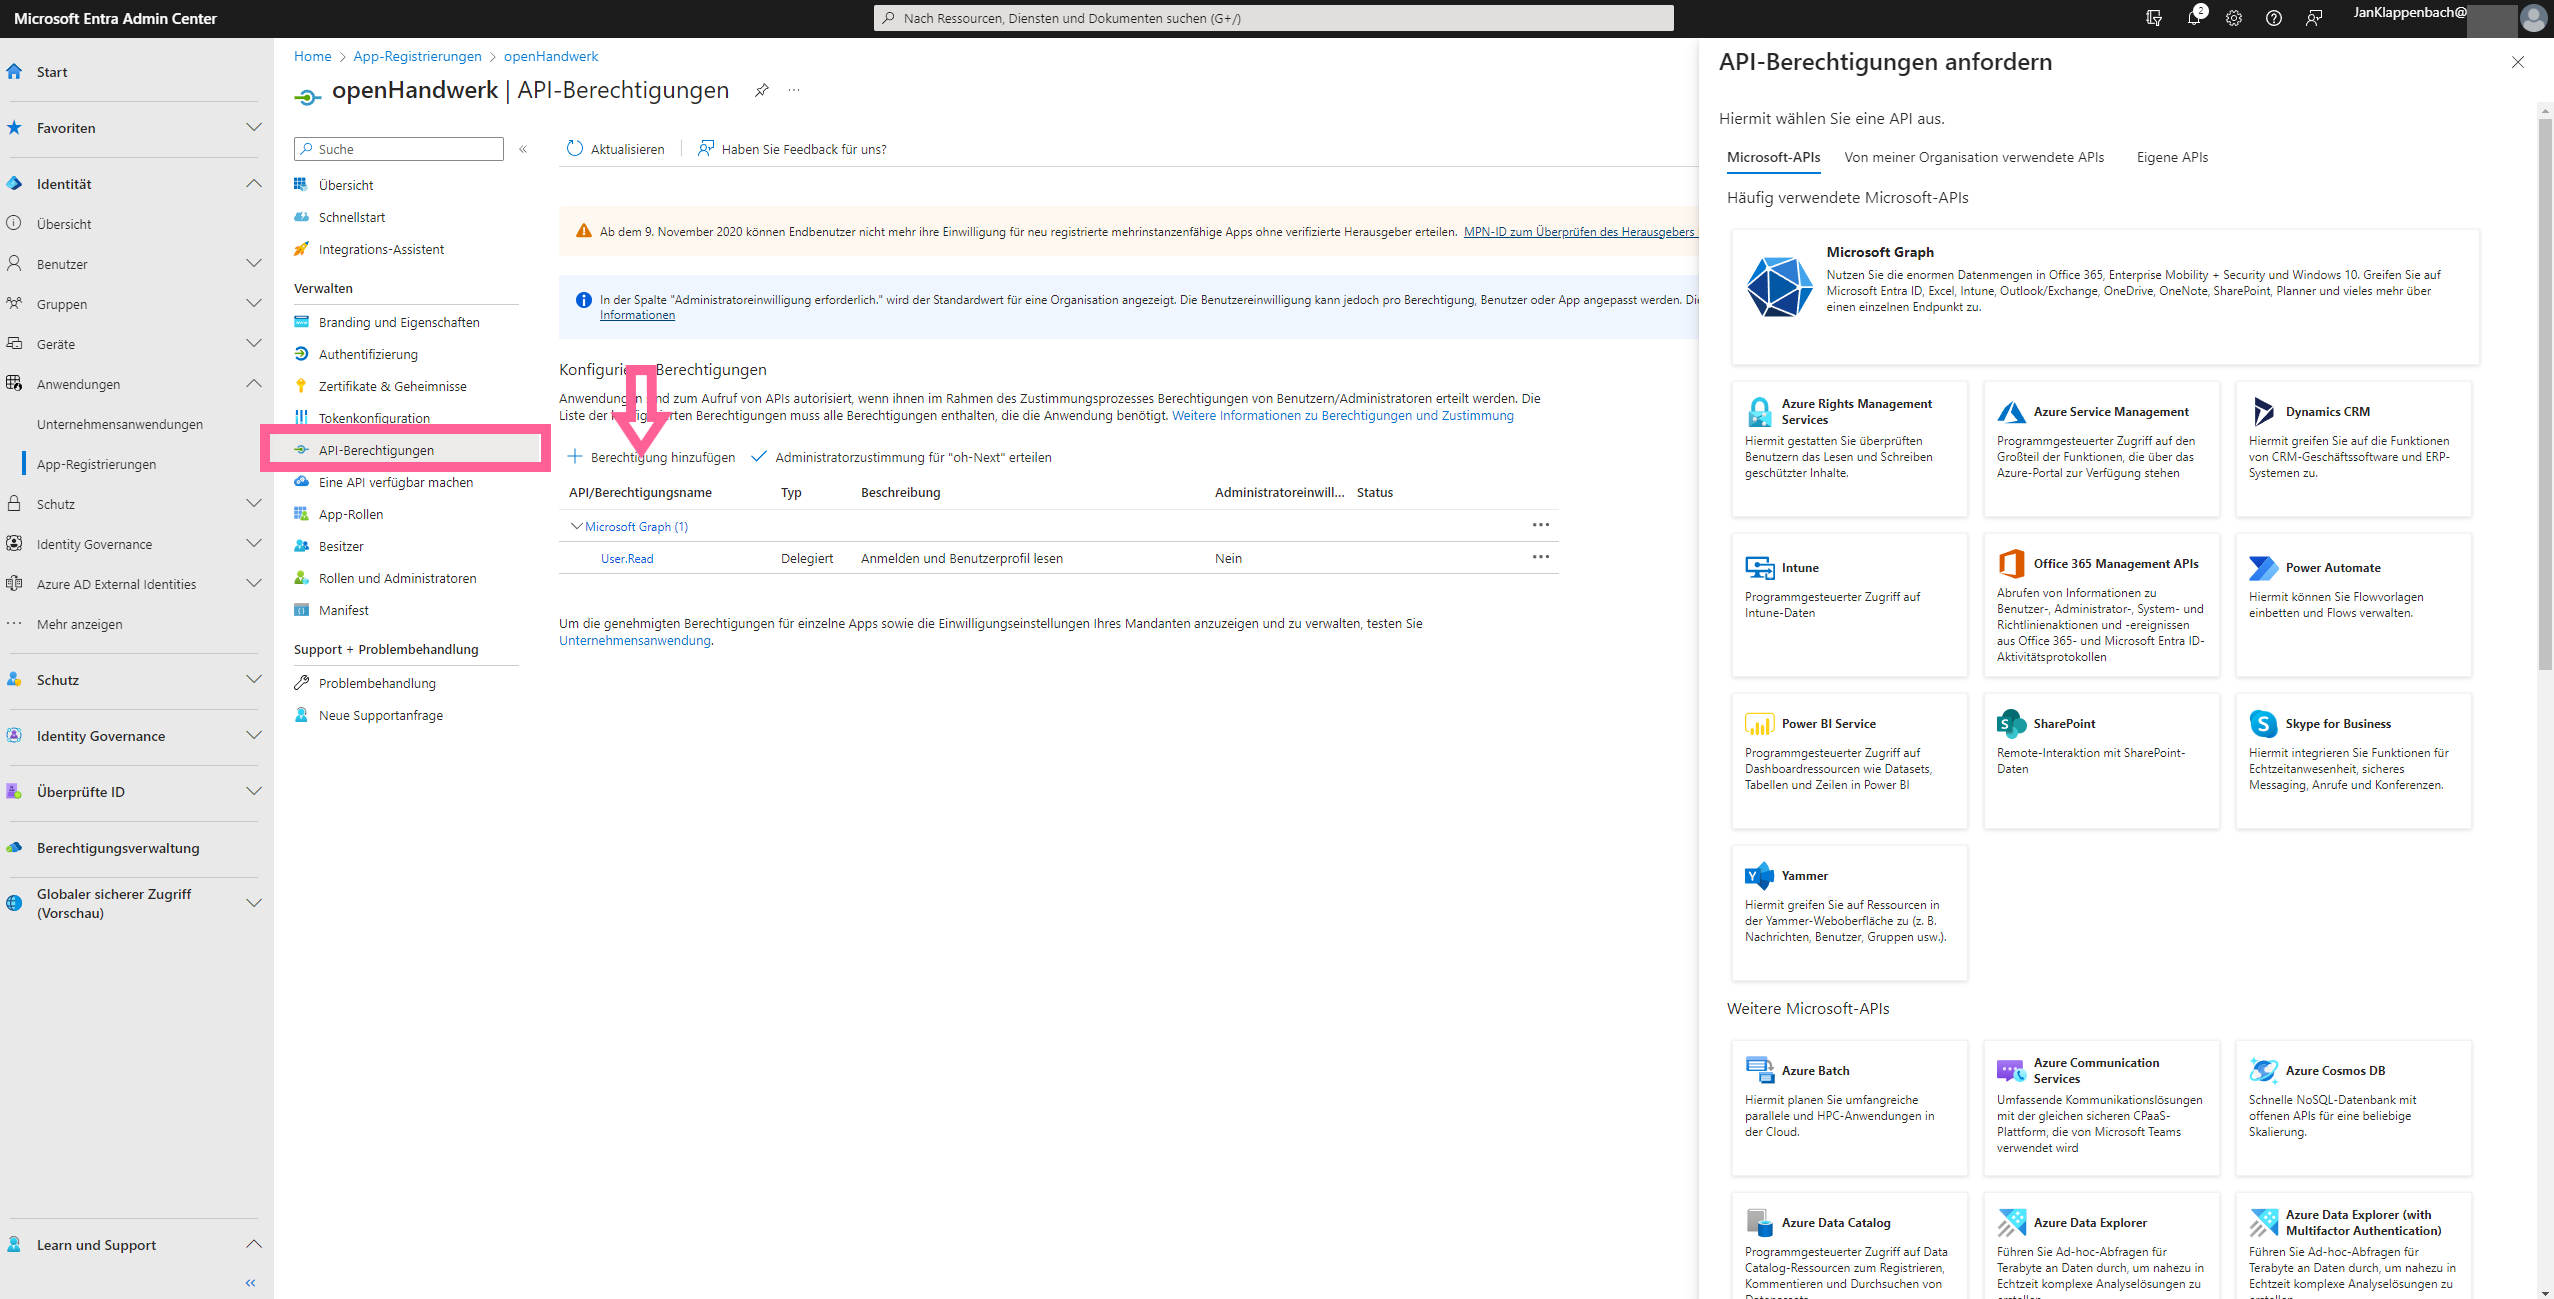This screenshot has height=1299, width=2554.
Task: Open MPN-ID zum Überprüfen des Herausgebers link
Action: (1579, 232)
